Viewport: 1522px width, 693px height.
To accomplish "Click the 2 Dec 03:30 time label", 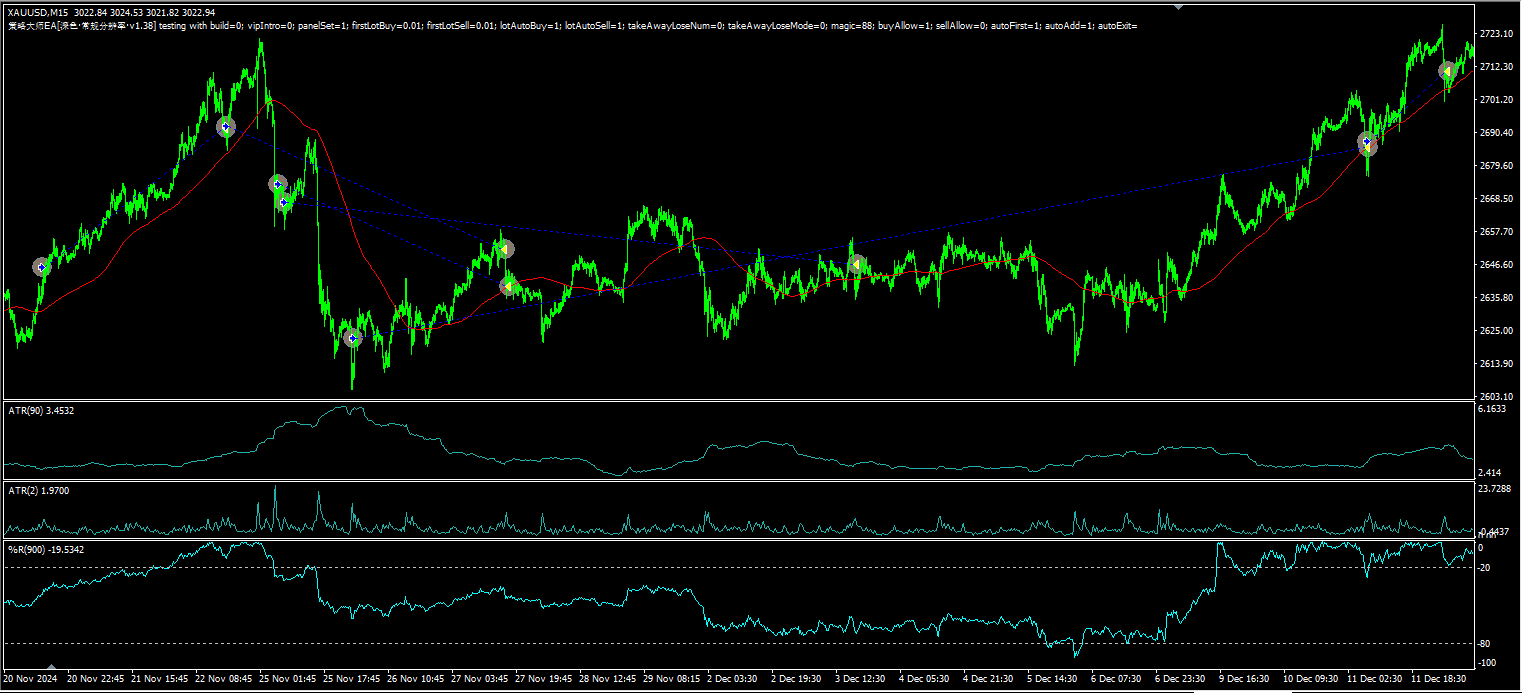I will 734,678.
